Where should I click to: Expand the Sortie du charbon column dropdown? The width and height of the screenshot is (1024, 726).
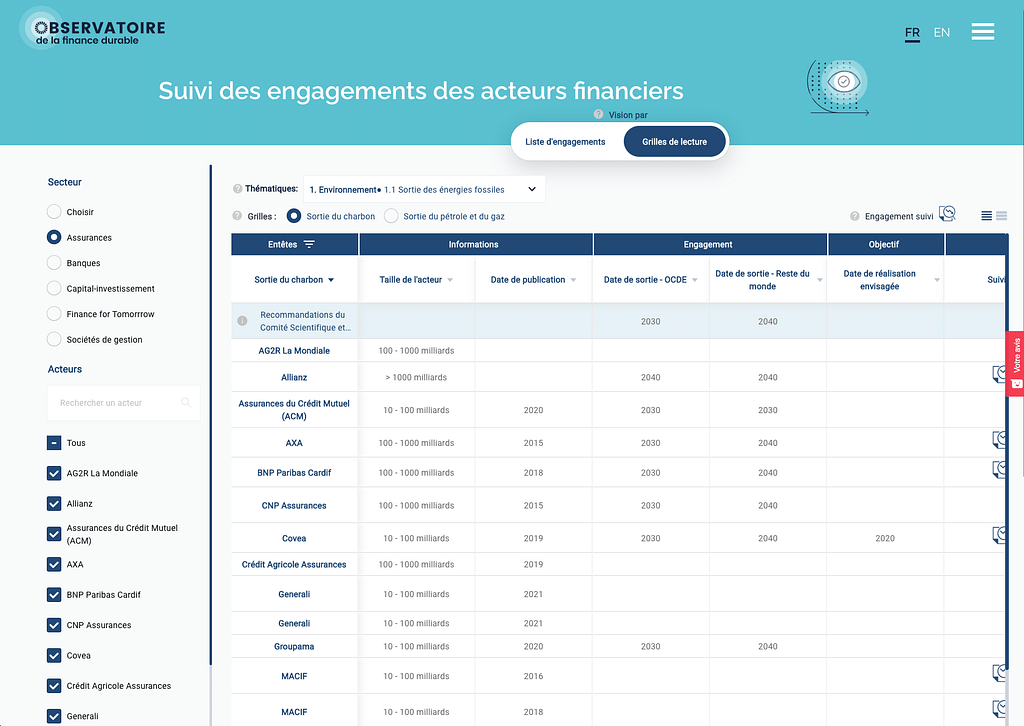[331, 280]
